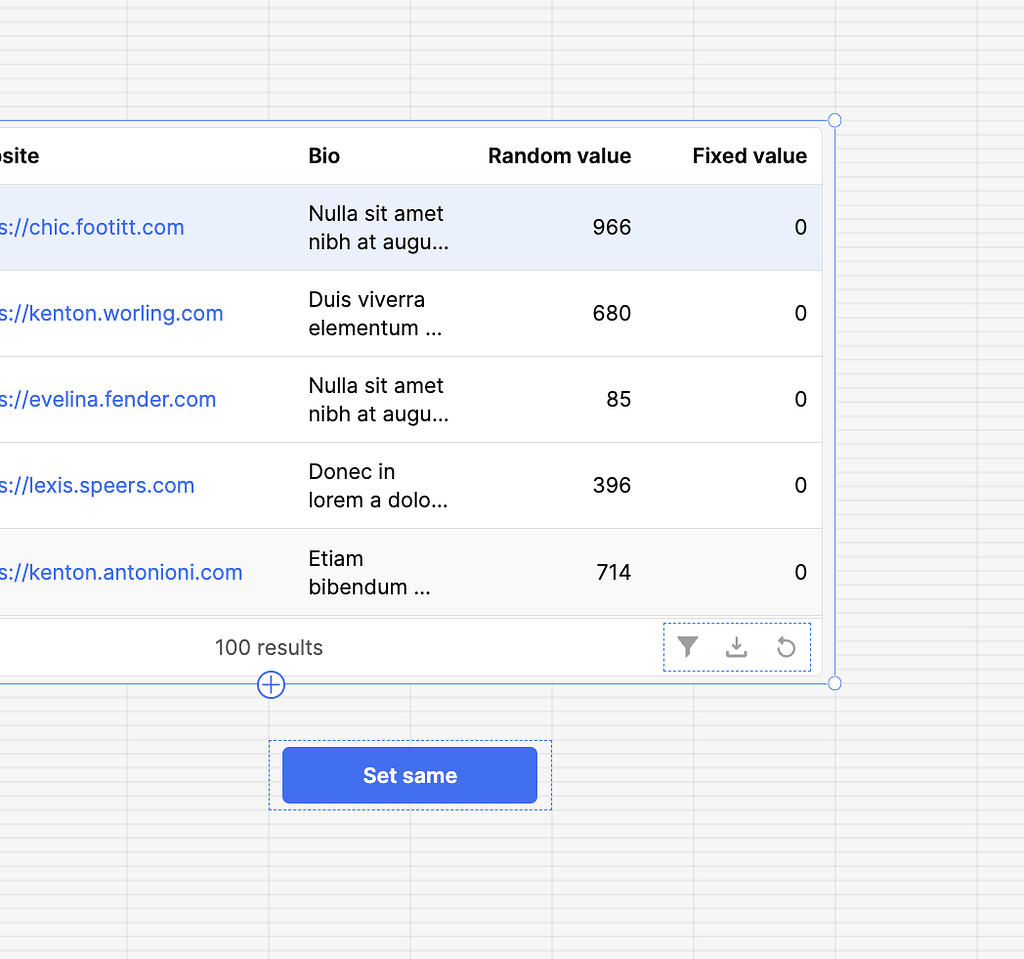Click the evelina.fender.com link
This screenshot has height=959, width=1024.
[108, 399]
